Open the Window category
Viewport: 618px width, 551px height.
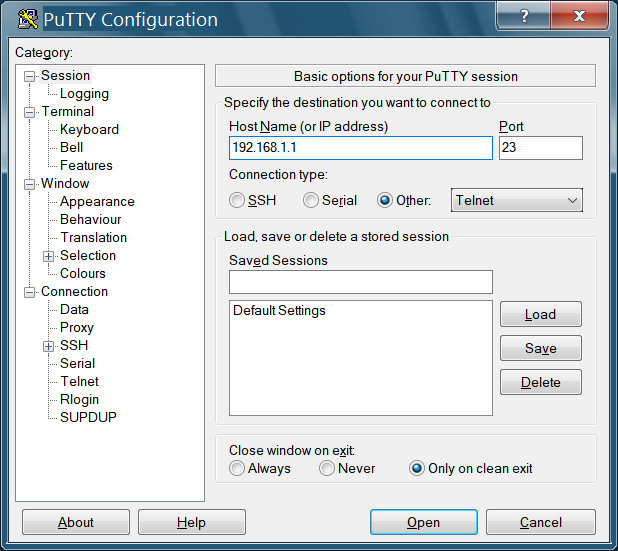tap(65, 183)
